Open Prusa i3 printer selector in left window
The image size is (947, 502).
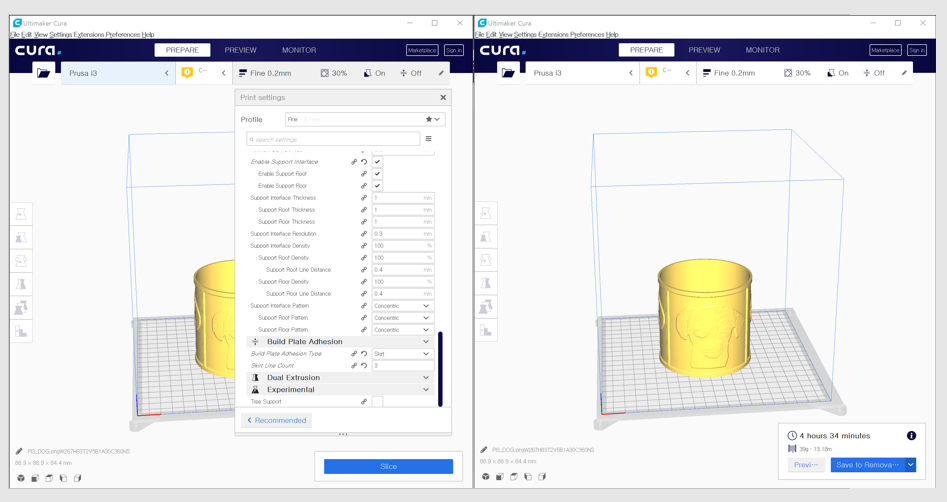click(x=118, y=73)
